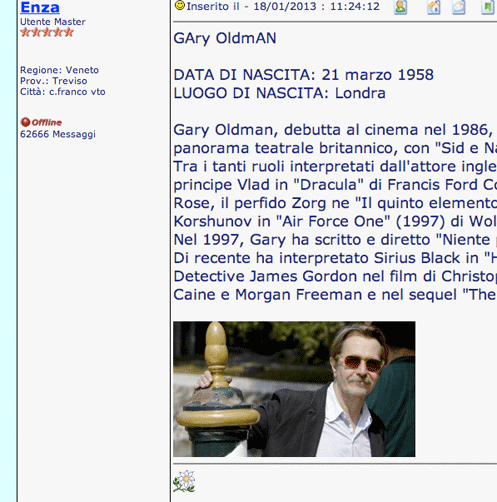Click the 'Città: c.franco vto' profile line
Viewport: 497px width, 502px height.
(63, 92)
